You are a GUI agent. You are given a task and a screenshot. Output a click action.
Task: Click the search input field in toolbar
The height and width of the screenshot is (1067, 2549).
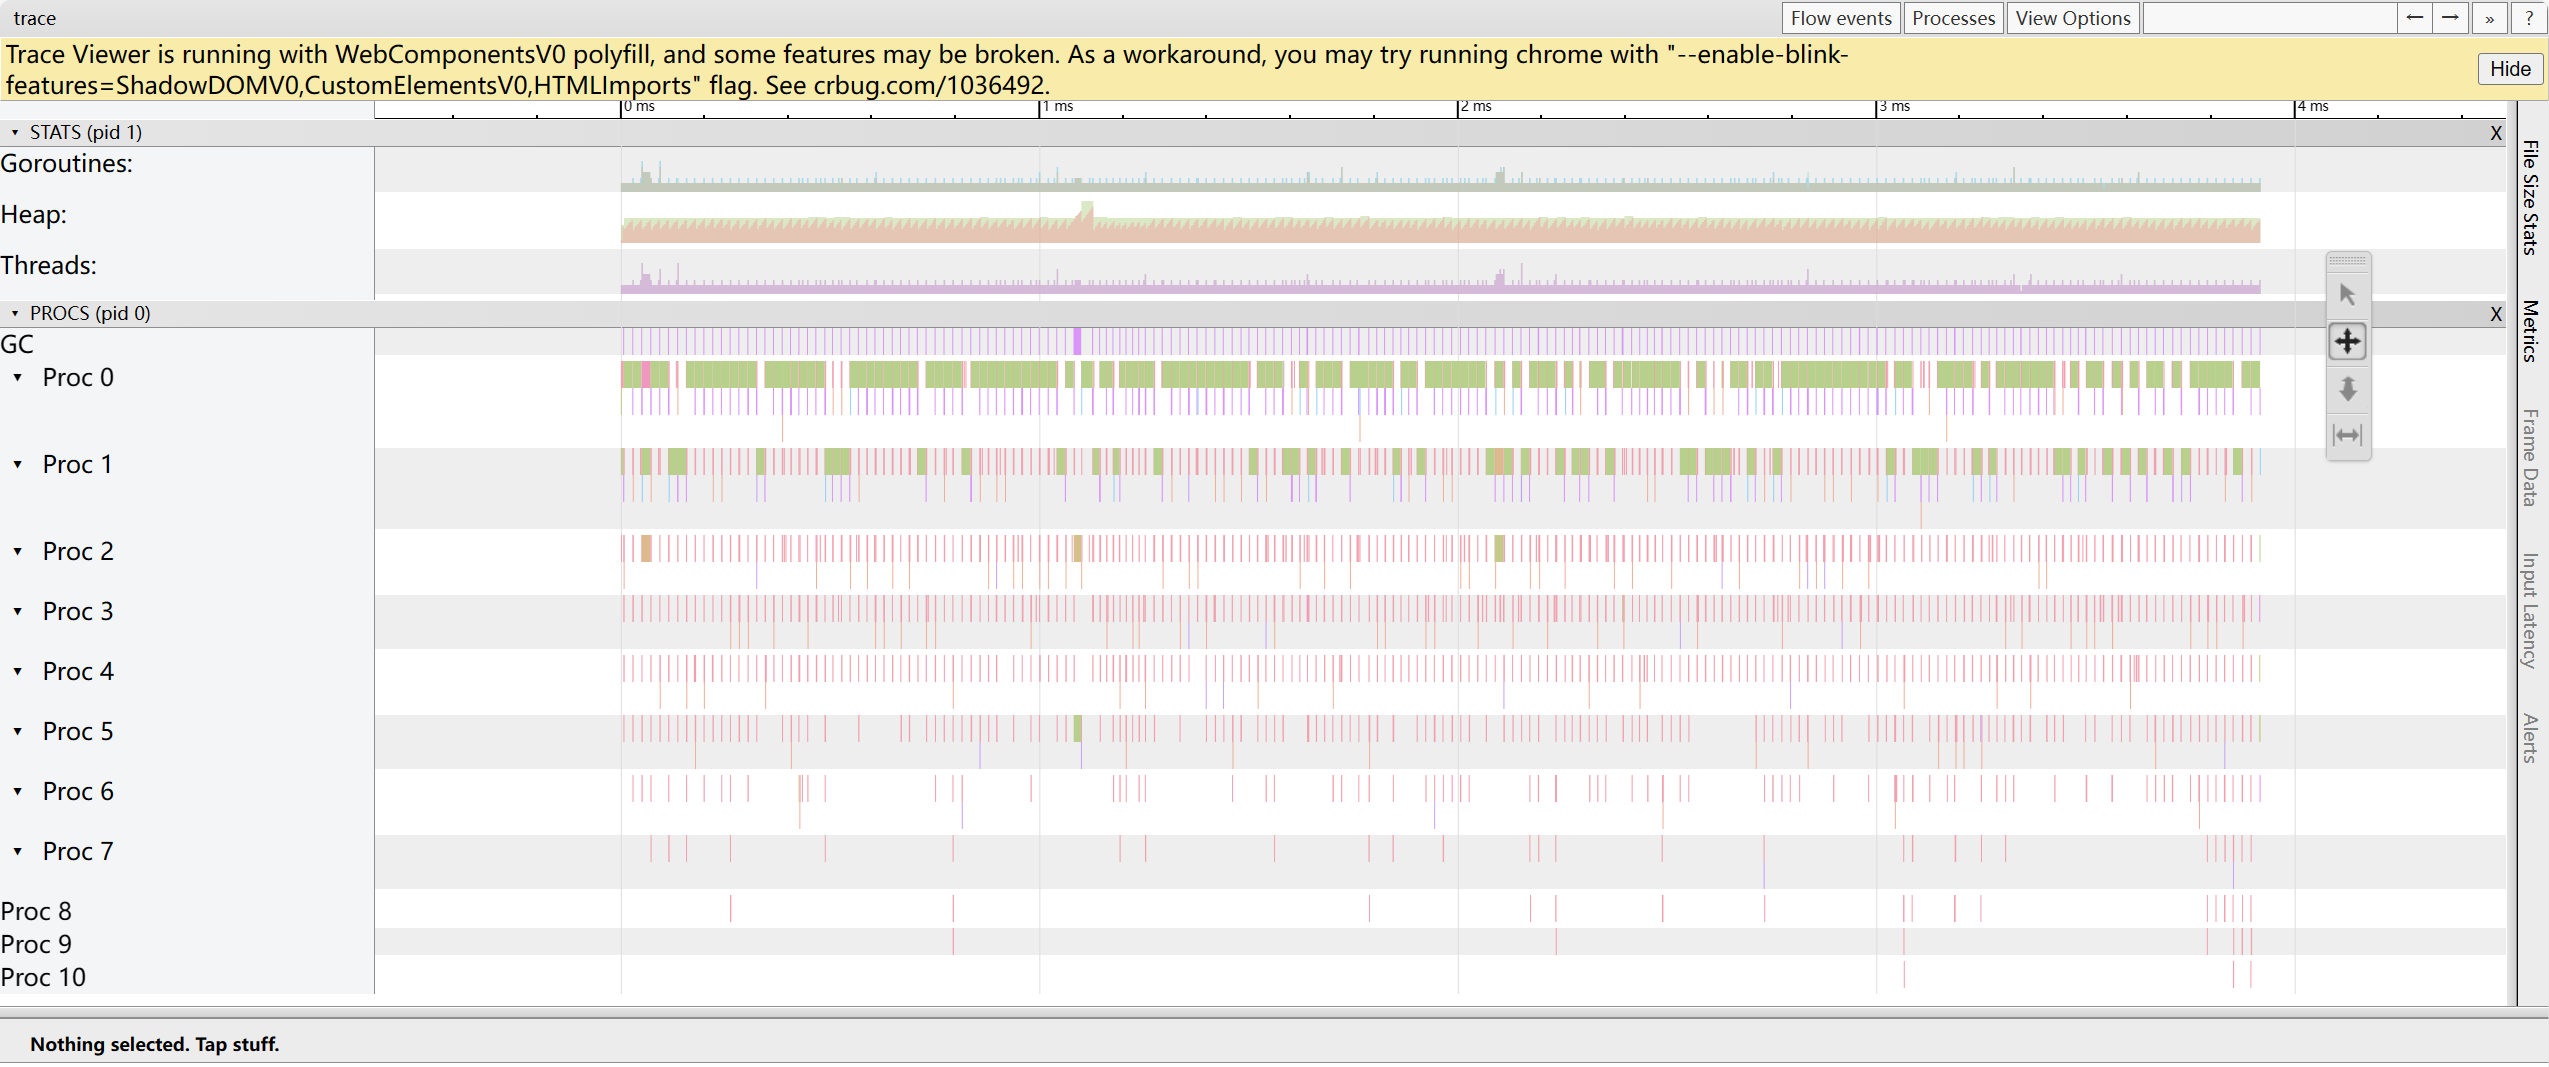(x=2269, y=18)
